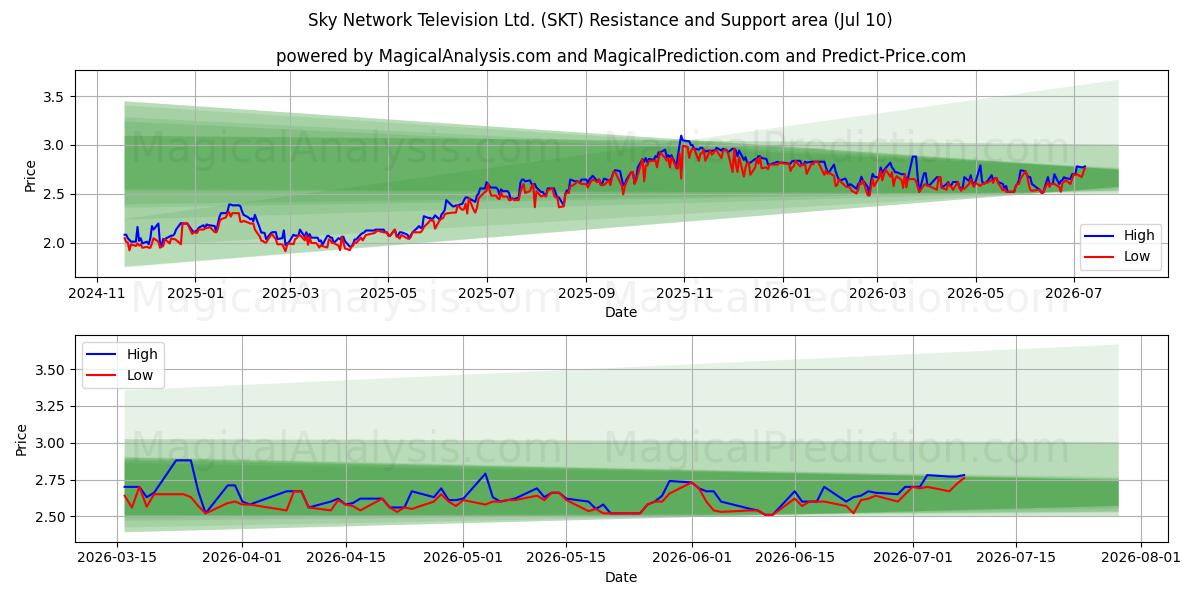Click the 'Date' x-axis label of top chart

click(621, 313)
